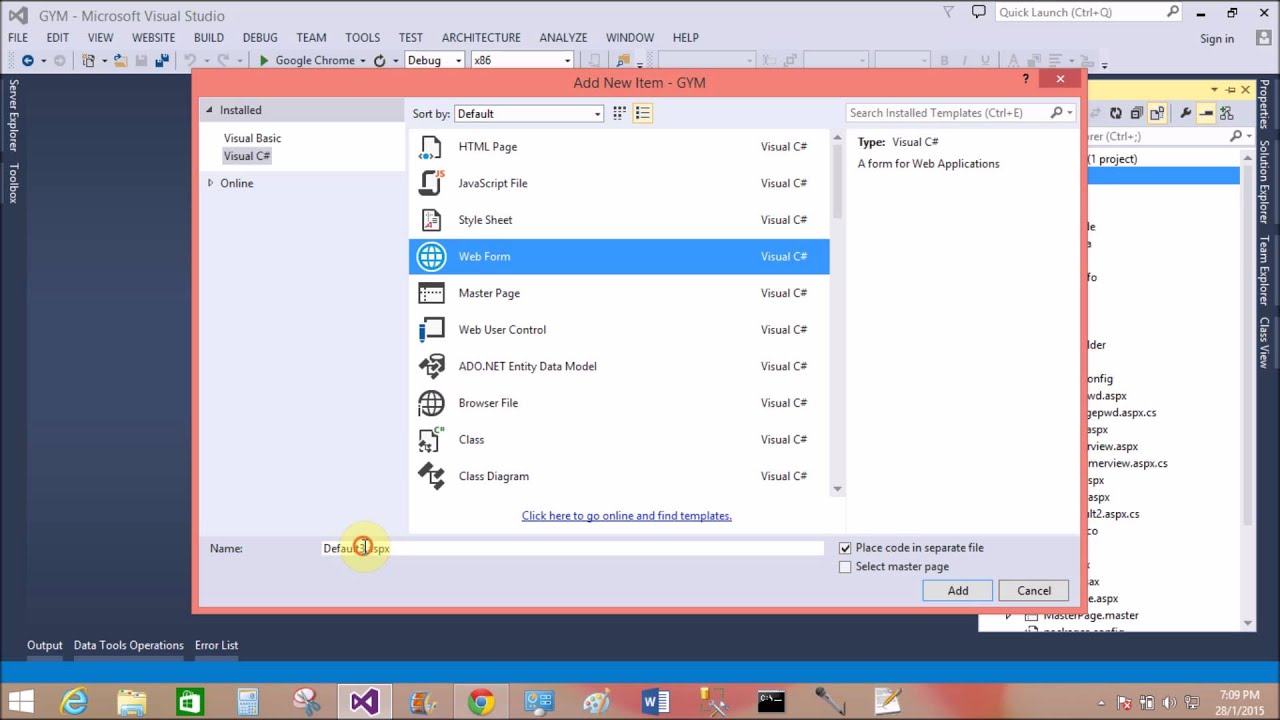Open the Sort by dropdown

[x=529, y=114]
